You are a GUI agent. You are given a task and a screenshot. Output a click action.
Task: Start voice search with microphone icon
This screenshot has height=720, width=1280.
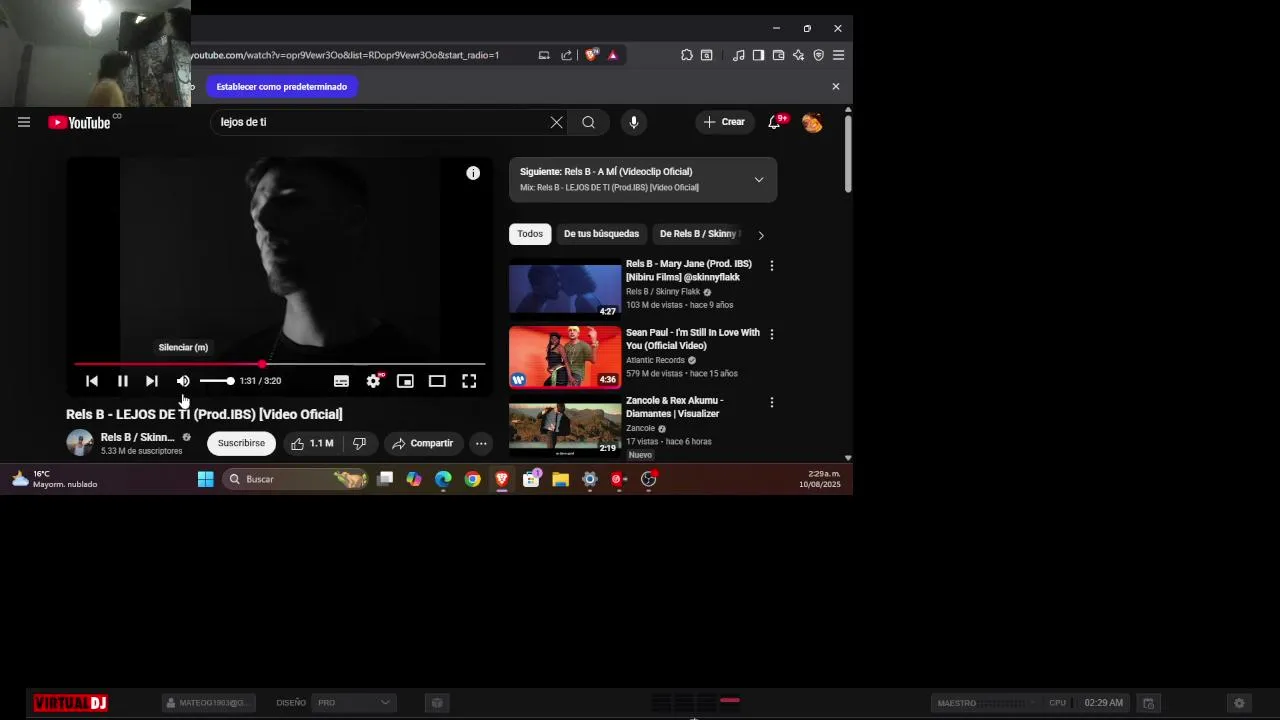634,122
